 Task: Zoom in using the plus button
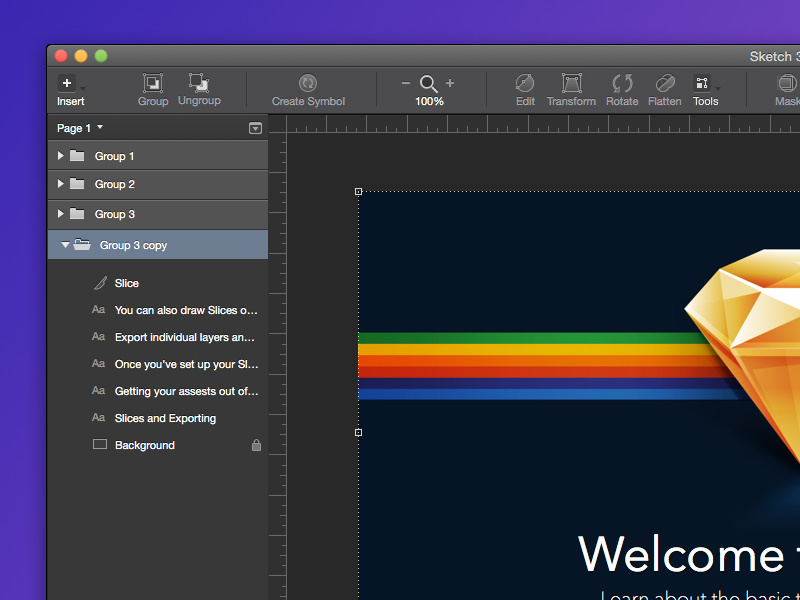(x=450, y=83)
